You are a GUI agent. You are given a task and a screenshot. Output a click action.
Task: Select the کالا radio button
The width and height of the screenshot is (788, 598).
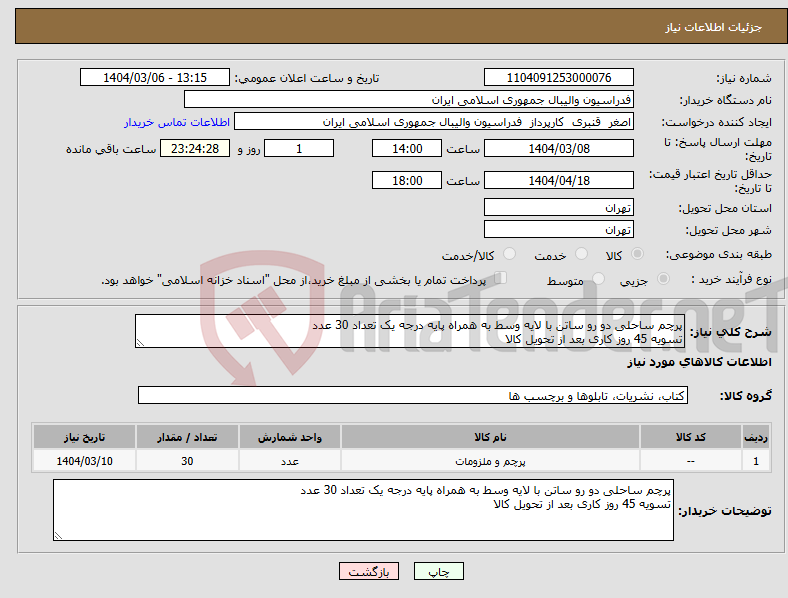(637, 254)
